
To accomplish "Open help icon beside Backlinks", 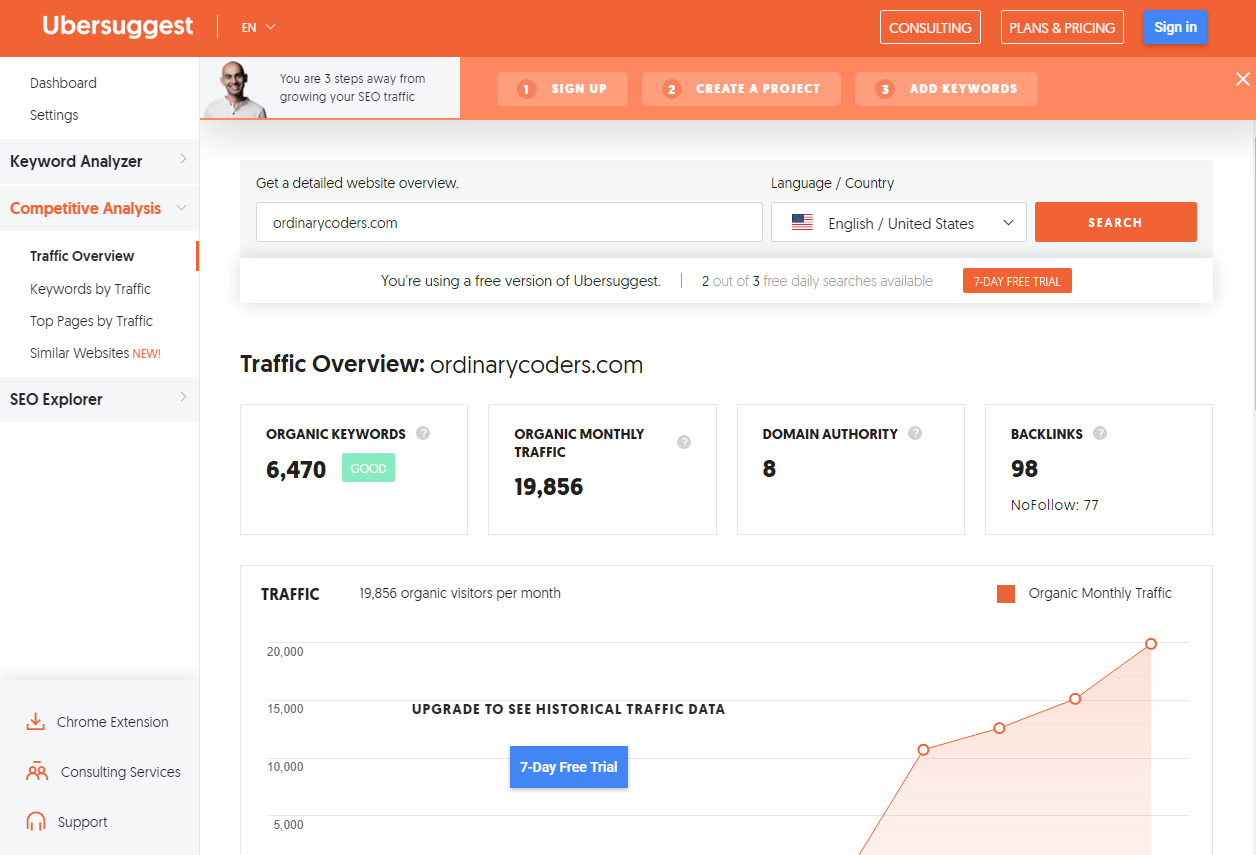I will [1100, 434].
